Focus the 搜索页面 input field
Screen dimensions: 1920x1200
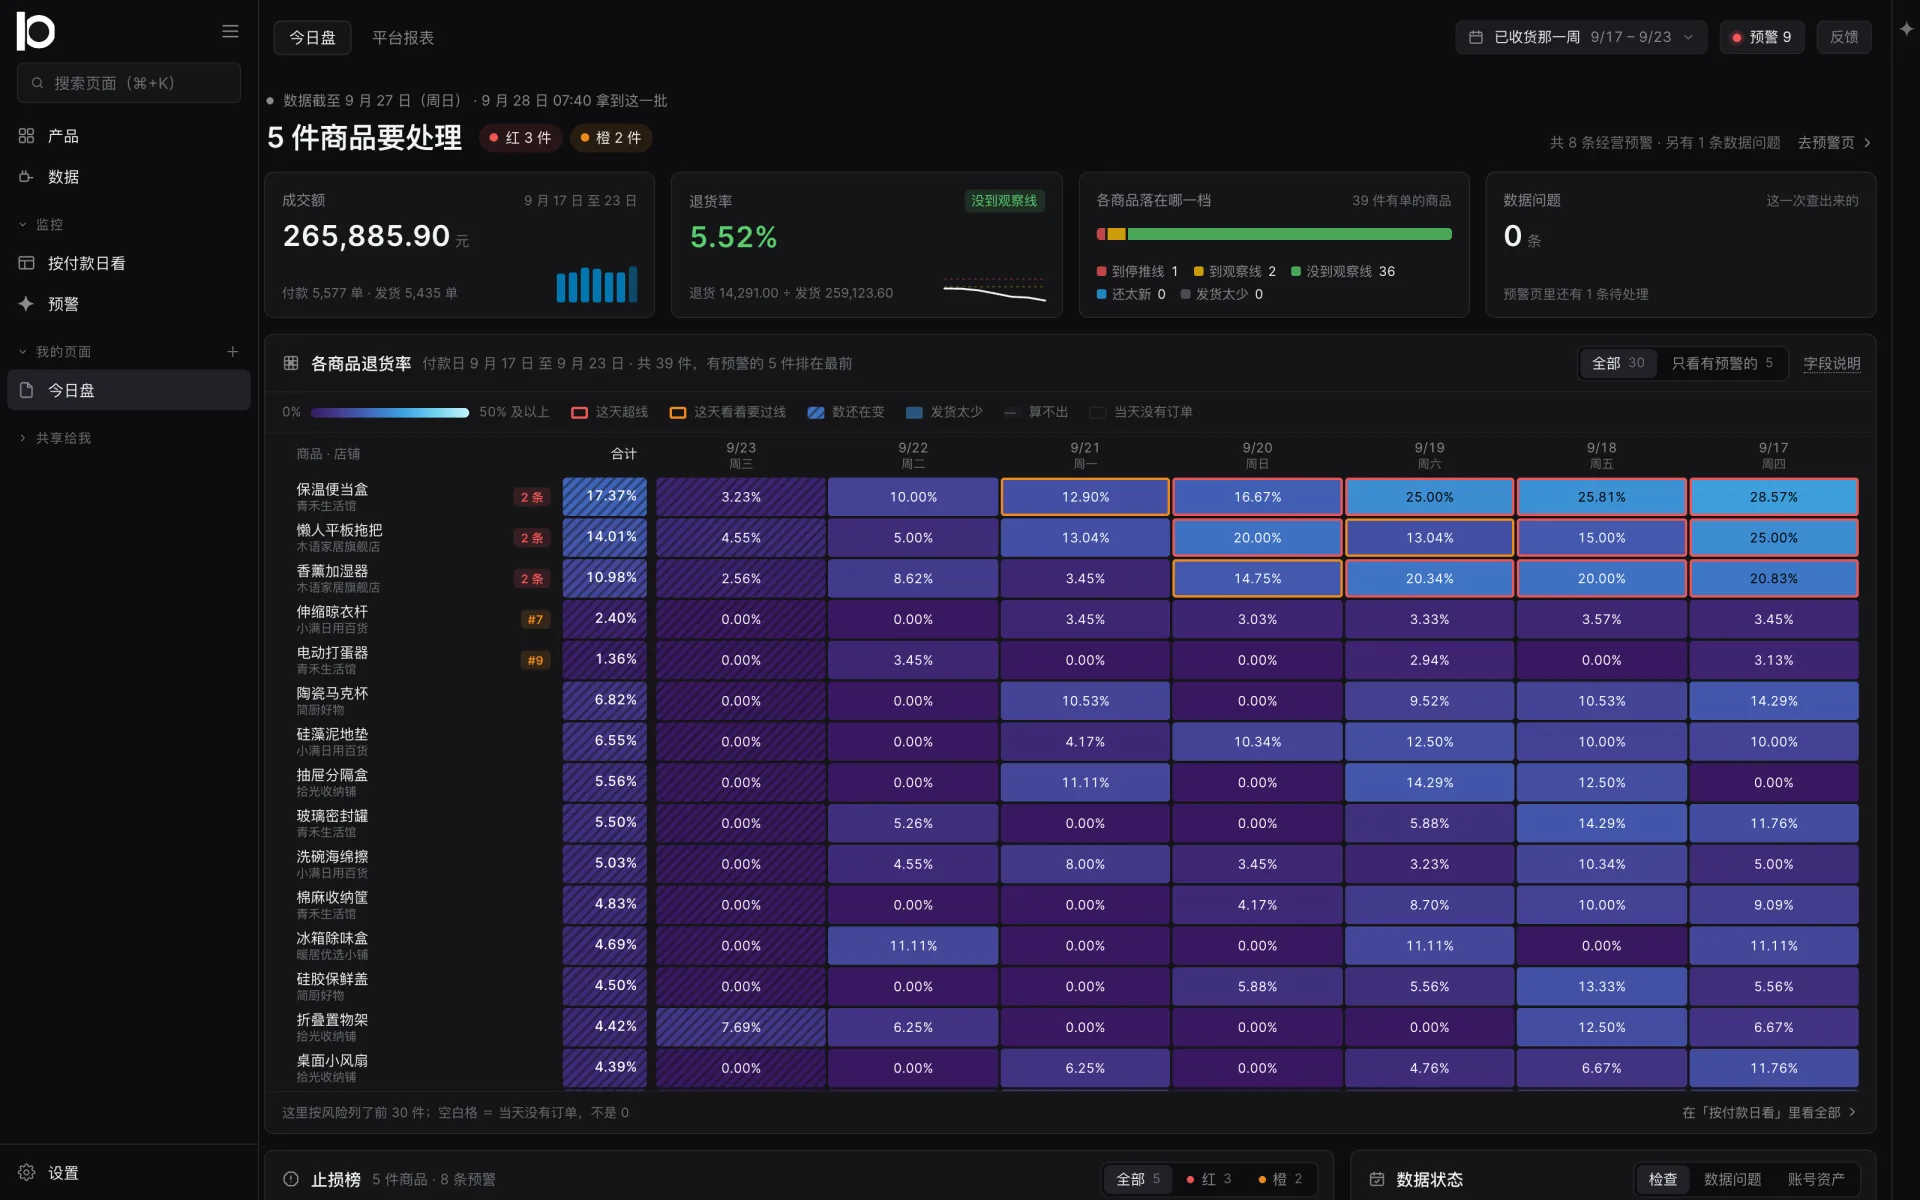[x=129, y=83]
